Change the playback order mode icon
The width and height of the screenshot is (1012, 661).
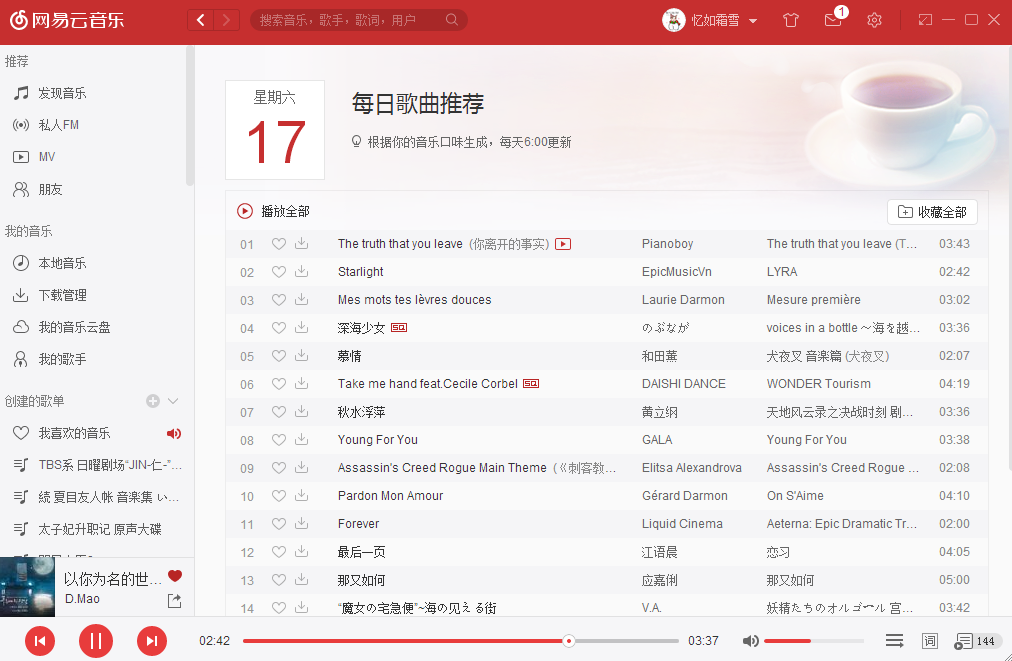pyautogui.click(x=895, y=640)
